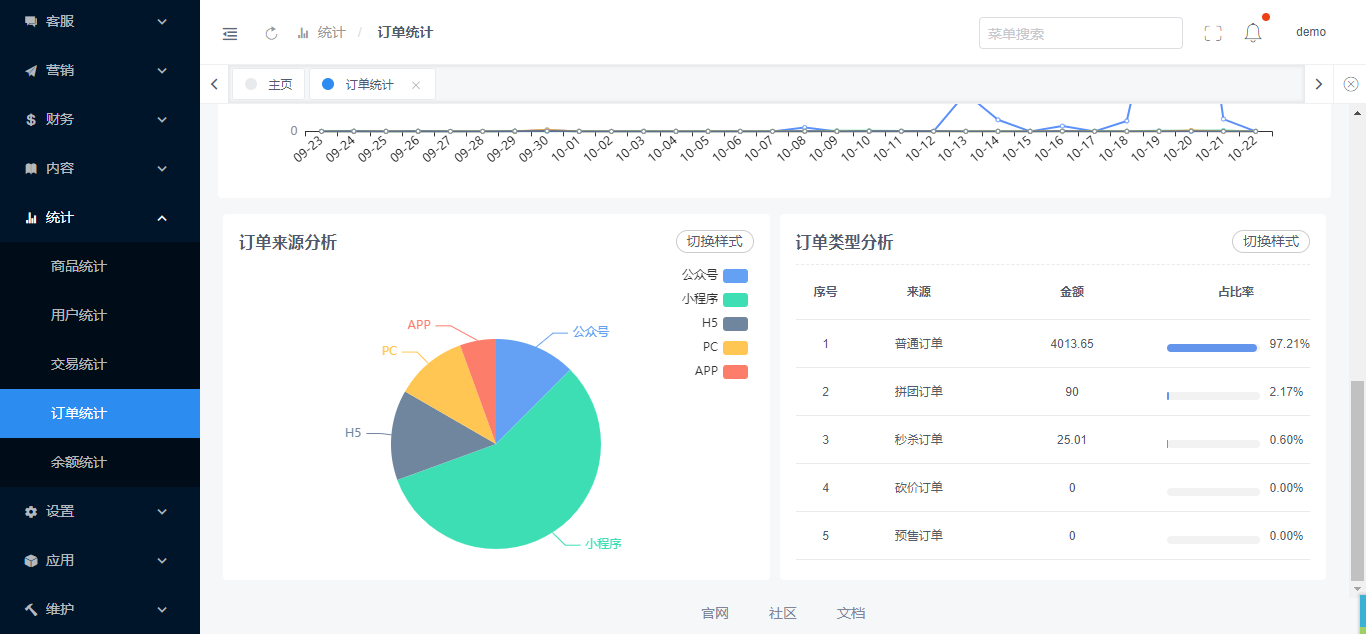1366x634 pixels.
Task: Enter fullscreen mode via the fullscreen icon
Action: pos(1213,33)
